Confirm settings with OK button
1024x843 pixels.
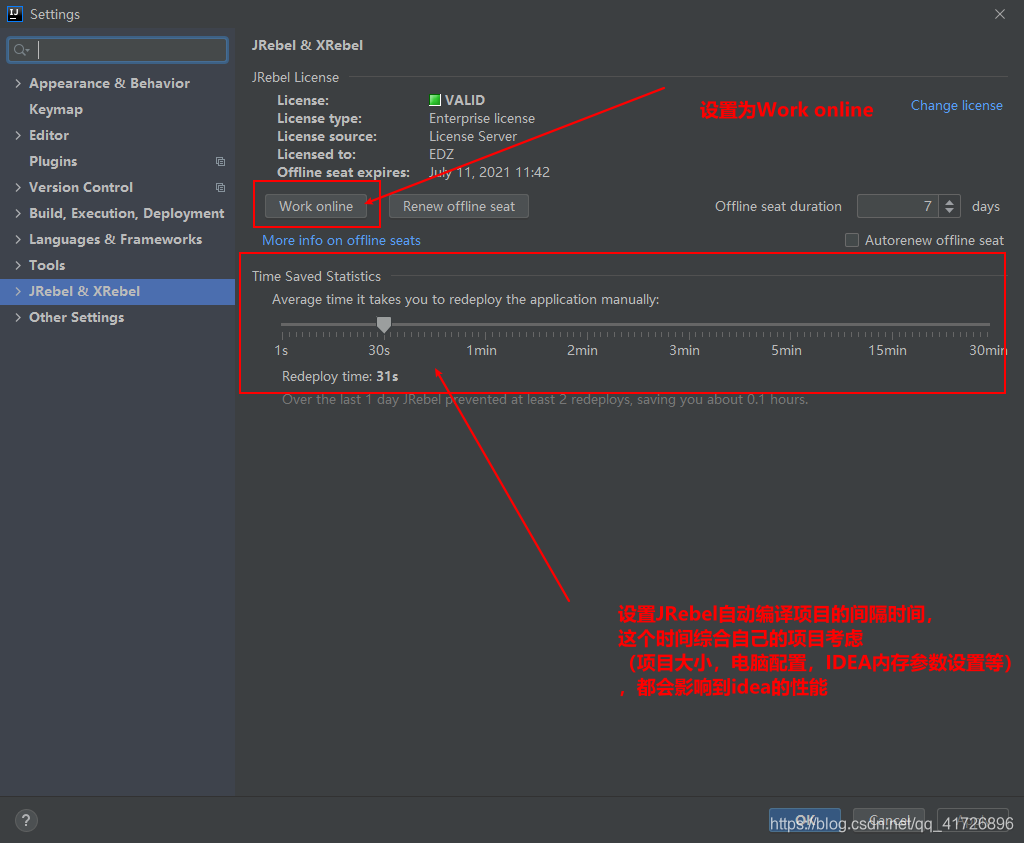click(x=805, y=820)
